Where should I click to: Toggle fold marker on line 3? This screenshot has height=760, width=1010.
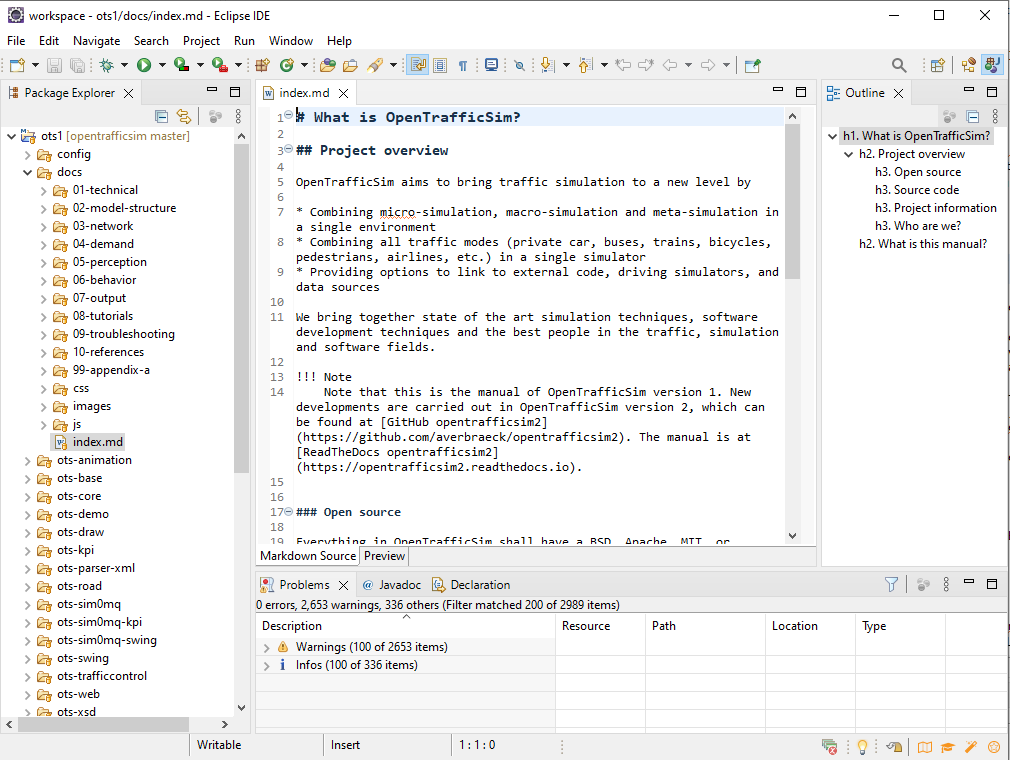[289, 148]
